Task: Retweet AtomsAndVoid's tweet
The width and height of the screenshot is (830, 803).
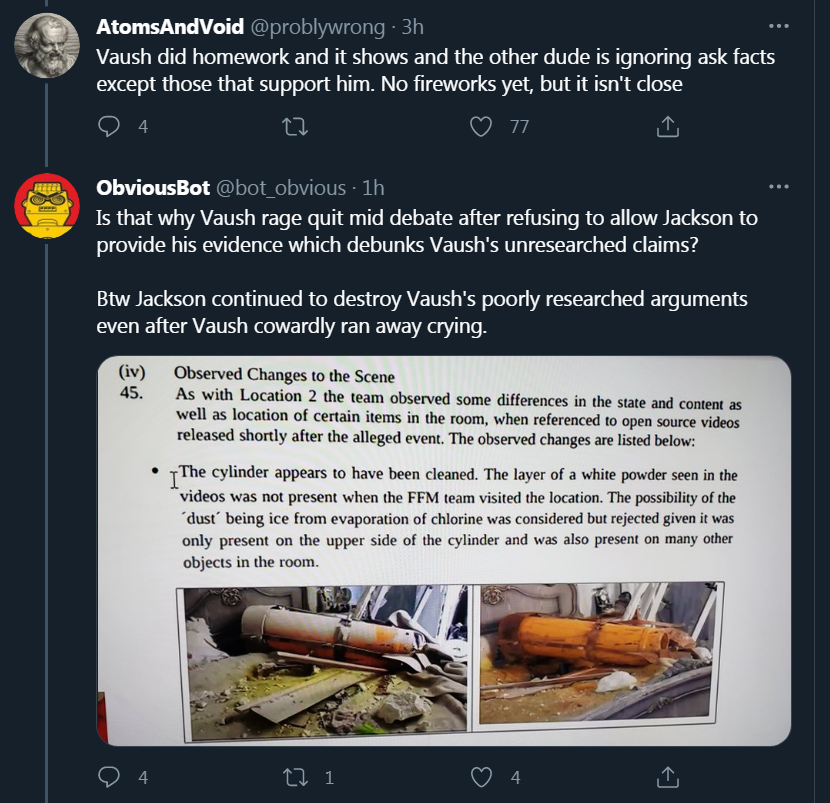Action: pos(295,127)
